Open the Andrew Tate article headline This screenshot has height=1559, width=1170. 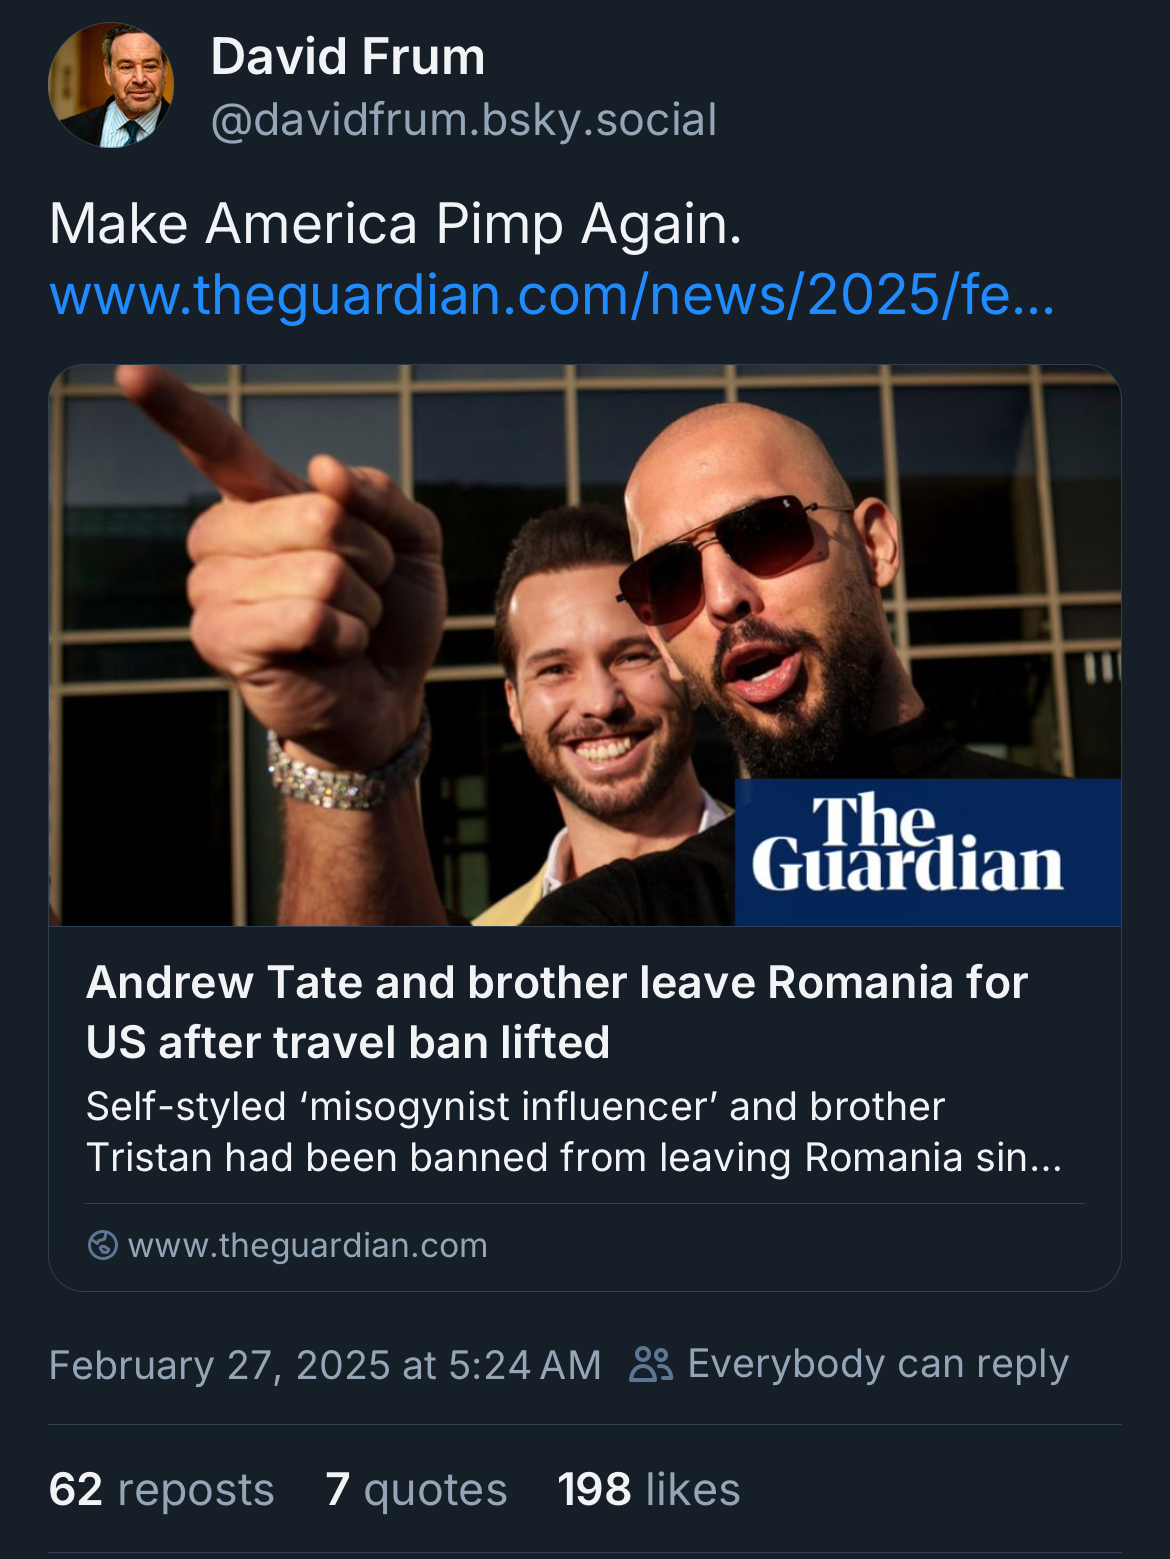[x=557, y=1012]
